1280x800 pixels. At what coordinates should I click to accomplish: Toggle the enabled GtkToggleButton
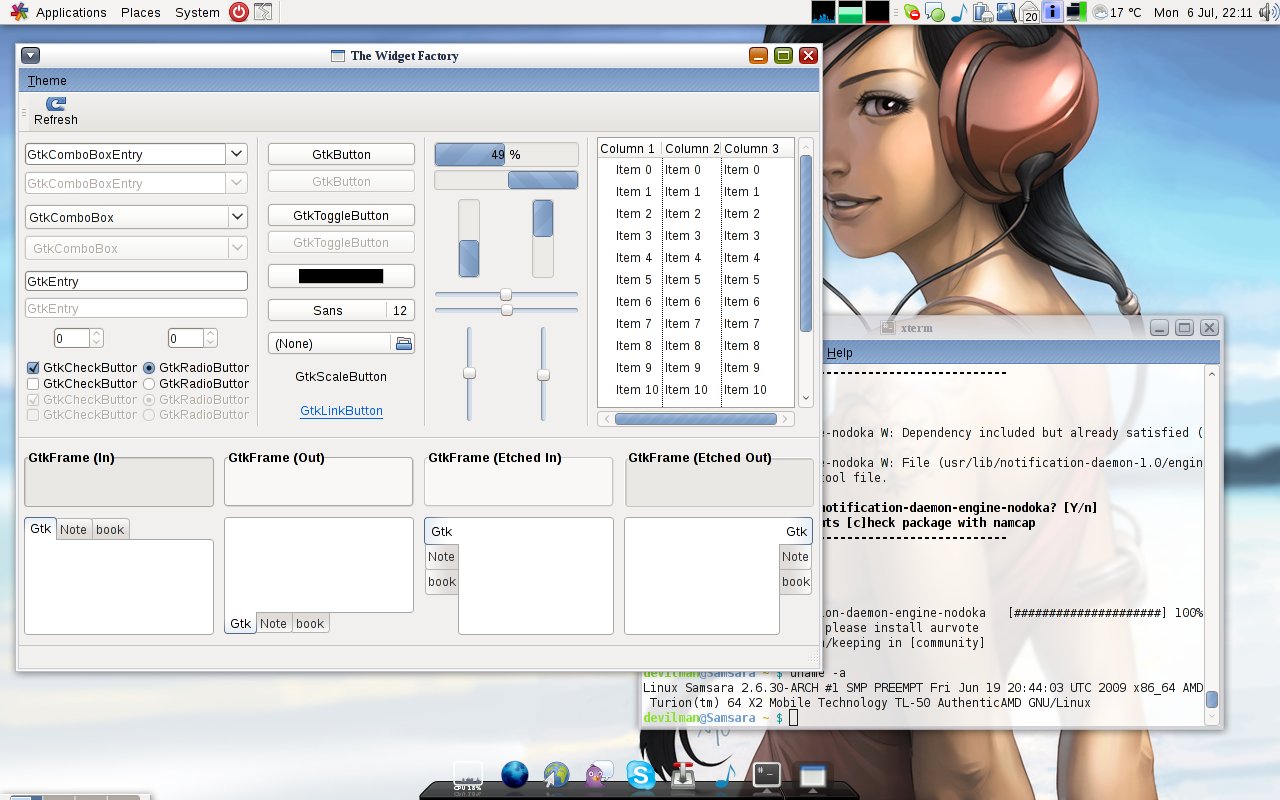click(x=341, y=215)
